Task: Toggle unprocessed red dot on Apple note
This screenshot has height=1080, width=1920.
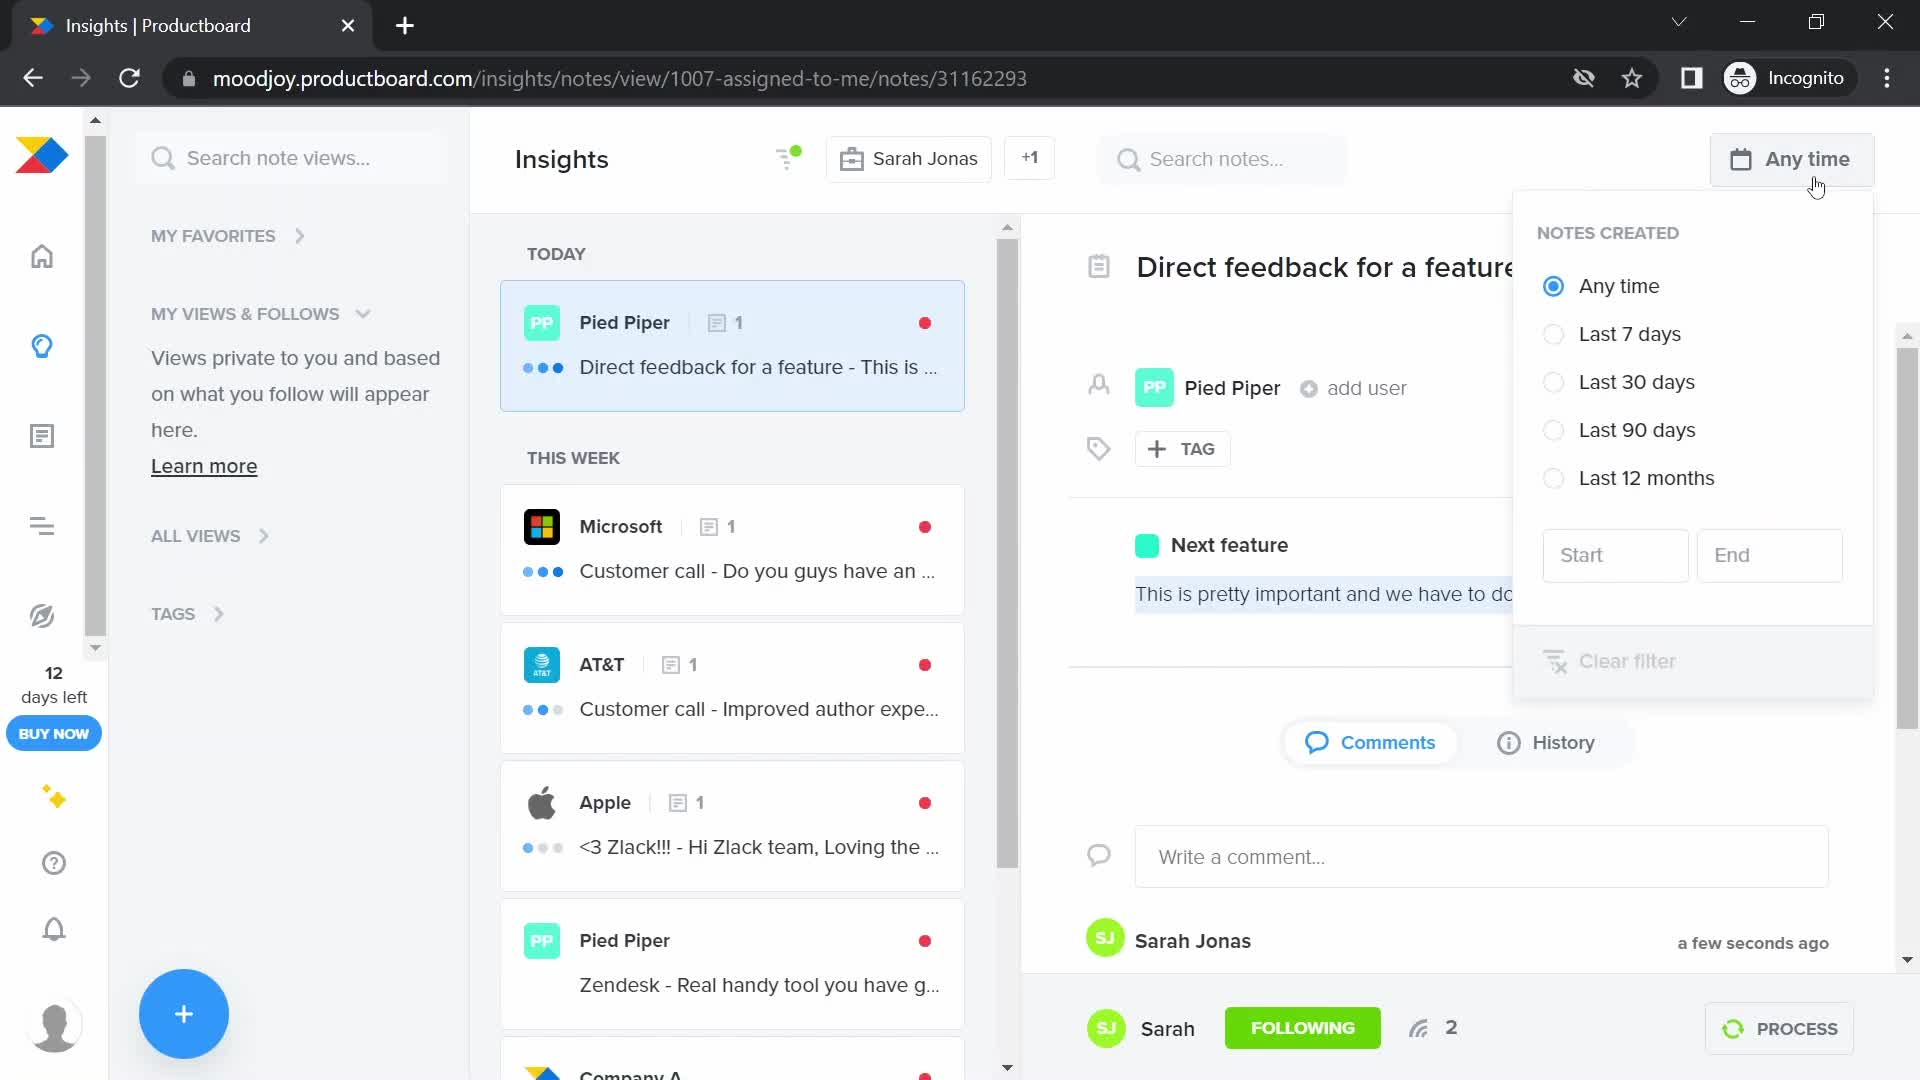Action: (x=925, y=803)
